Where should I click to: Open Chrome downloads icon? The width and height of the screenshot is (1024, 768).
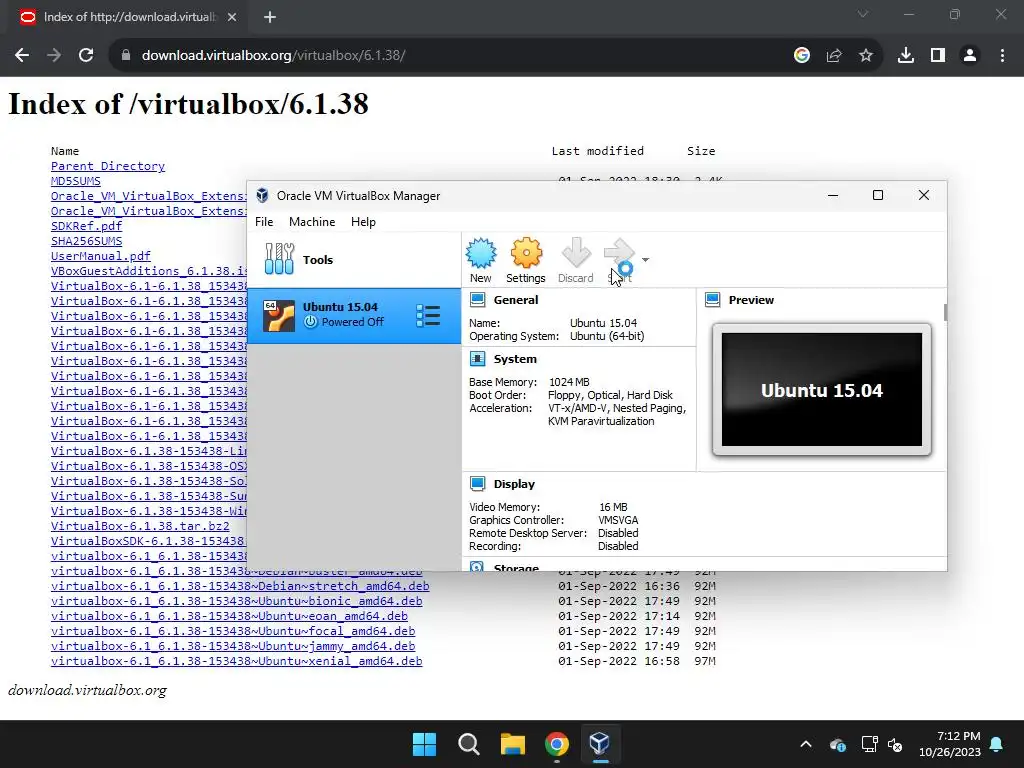(906, 56)
